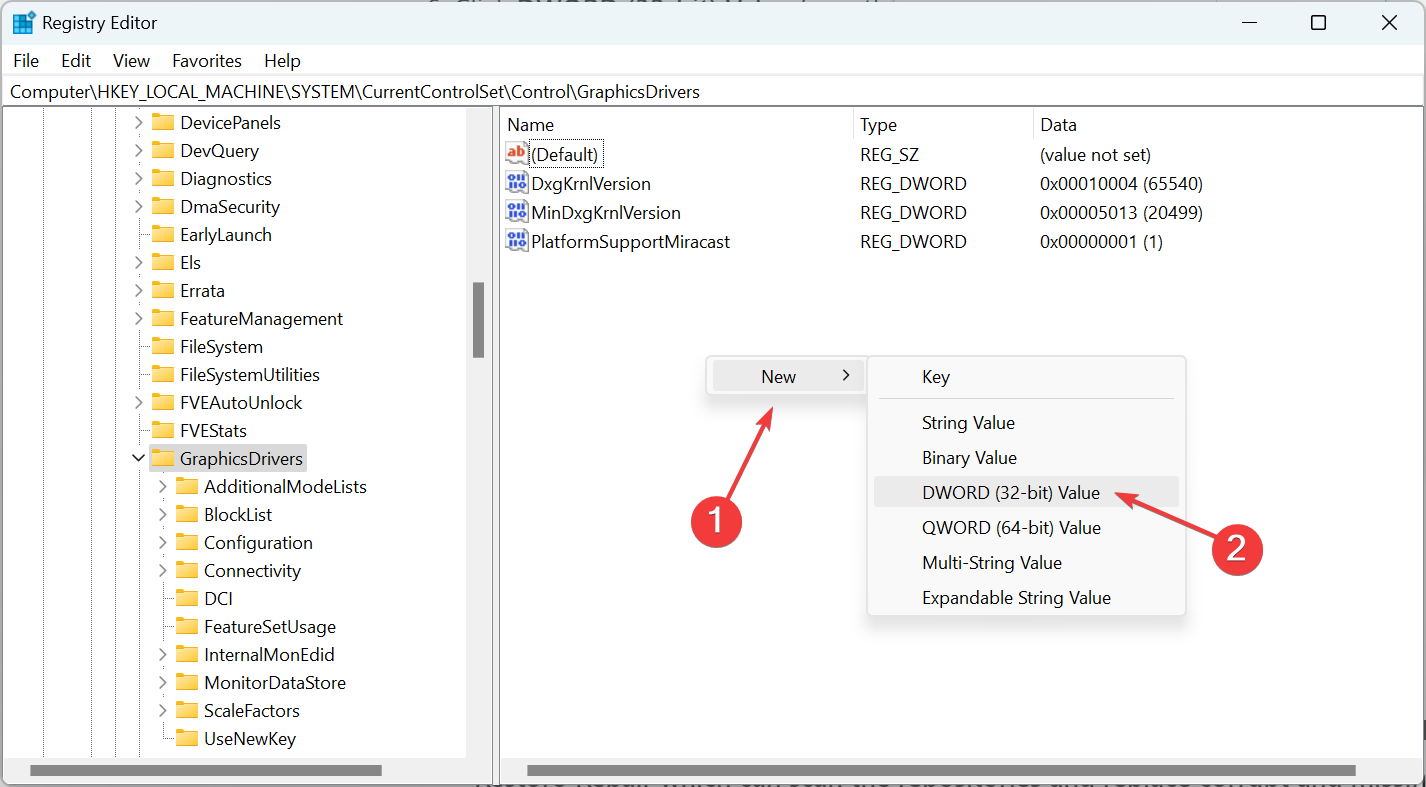
Task: Expand the MonitorDataStore subkey
Action: pyautogui.click(x=162, y=682)
